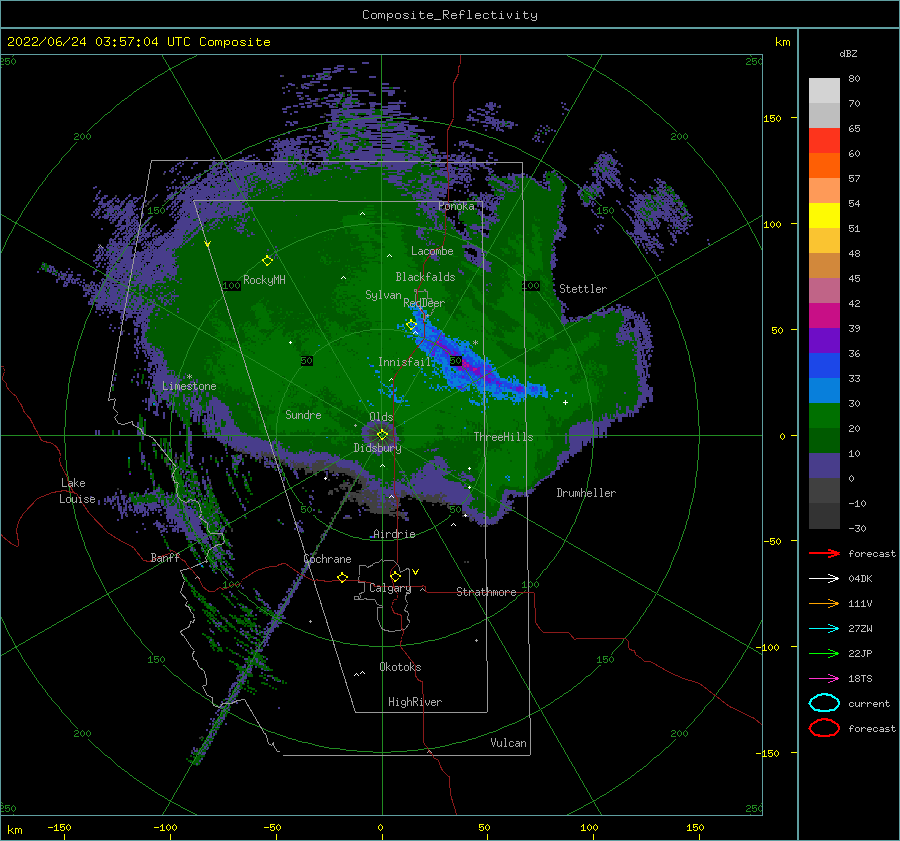Viewport: 900px width, 841px height.
Task: Click the yellow diamond marker near RockyMH
Action: click(x=267, y=261)
